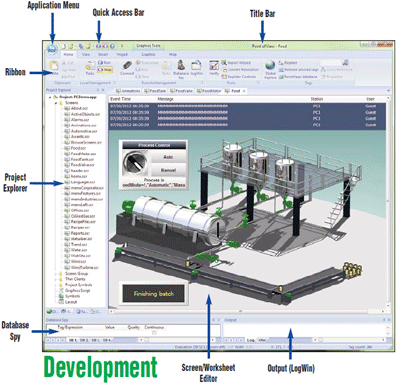Open the Database Spy ribbon icon
This screenshot has height=385, width=400.
pyautogui.click(x=181, y=69)
